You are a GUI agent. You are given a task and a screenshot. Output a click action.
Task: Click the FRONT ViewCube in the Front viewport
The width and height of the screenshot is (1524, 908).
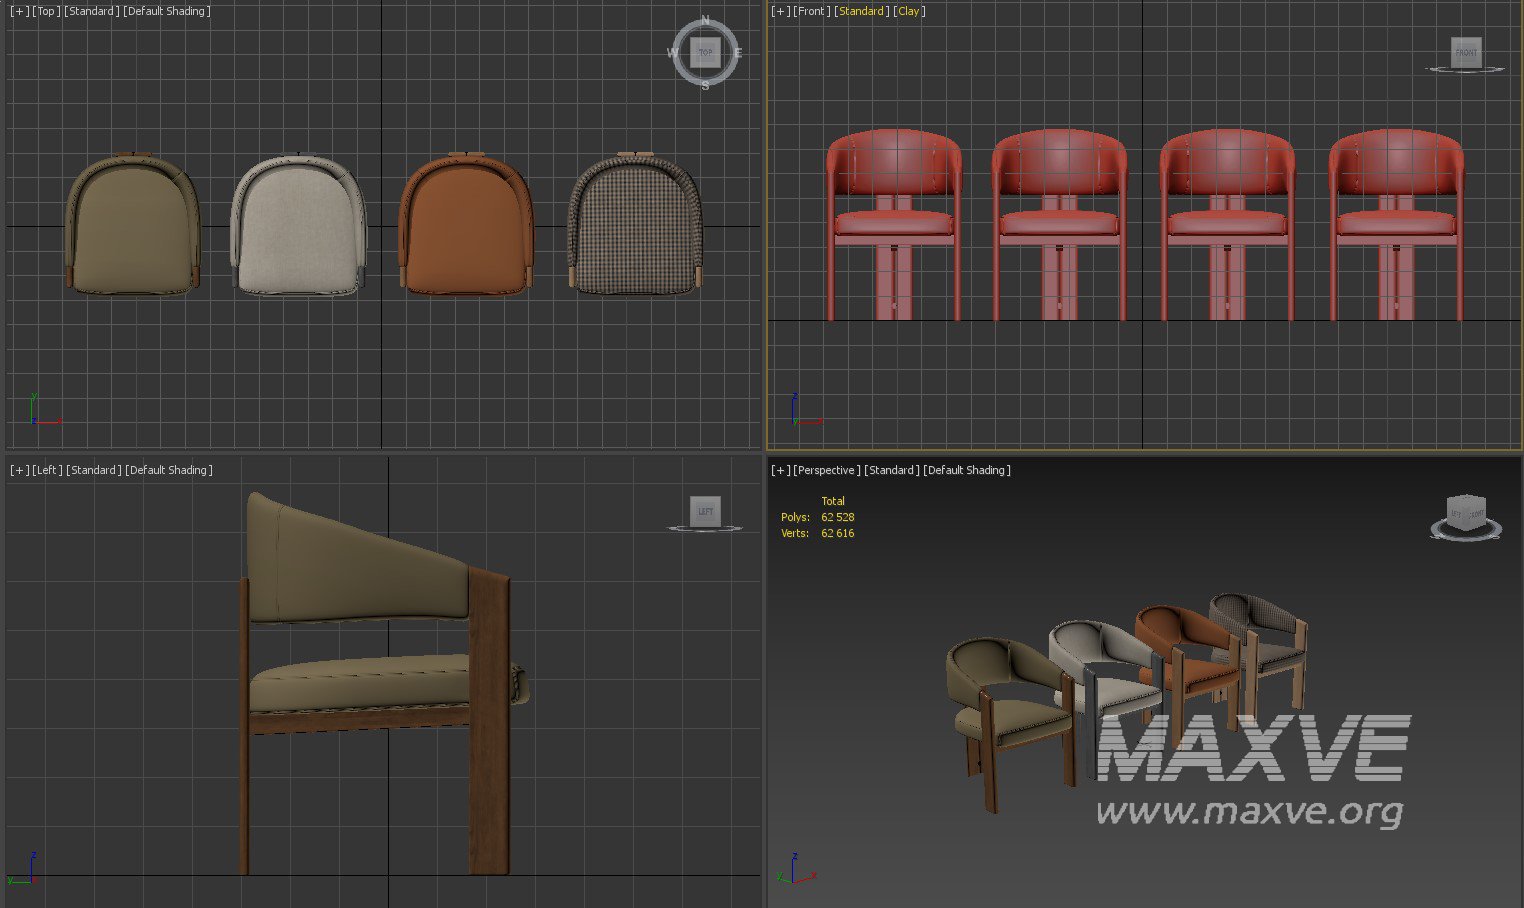(x=1465, y=52)
